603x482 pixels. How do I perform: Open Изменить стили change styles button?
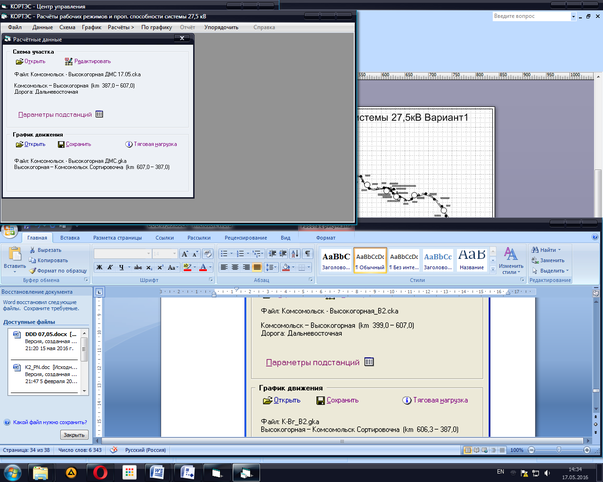(x=511, y=260)
